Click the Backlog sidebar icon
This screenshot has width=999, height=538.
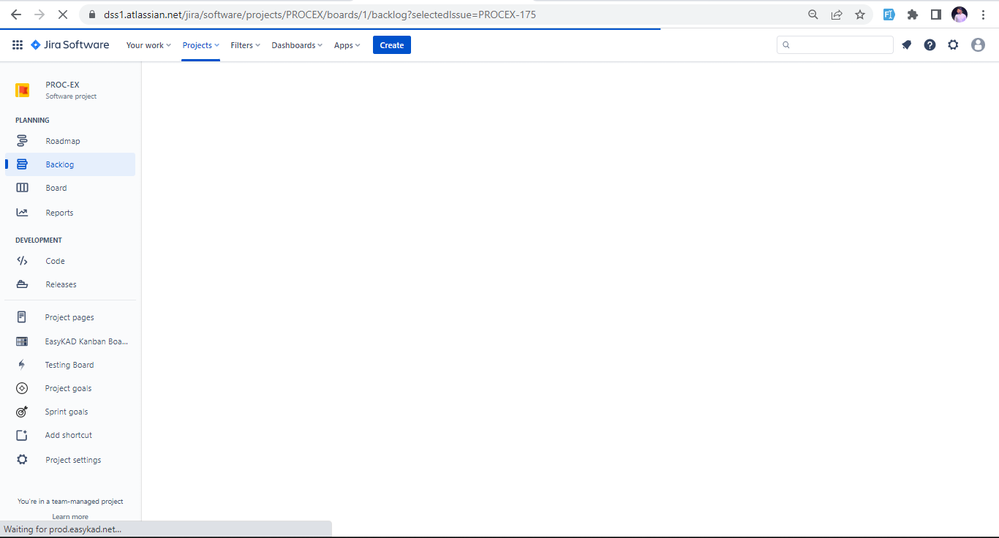[22, 164]
